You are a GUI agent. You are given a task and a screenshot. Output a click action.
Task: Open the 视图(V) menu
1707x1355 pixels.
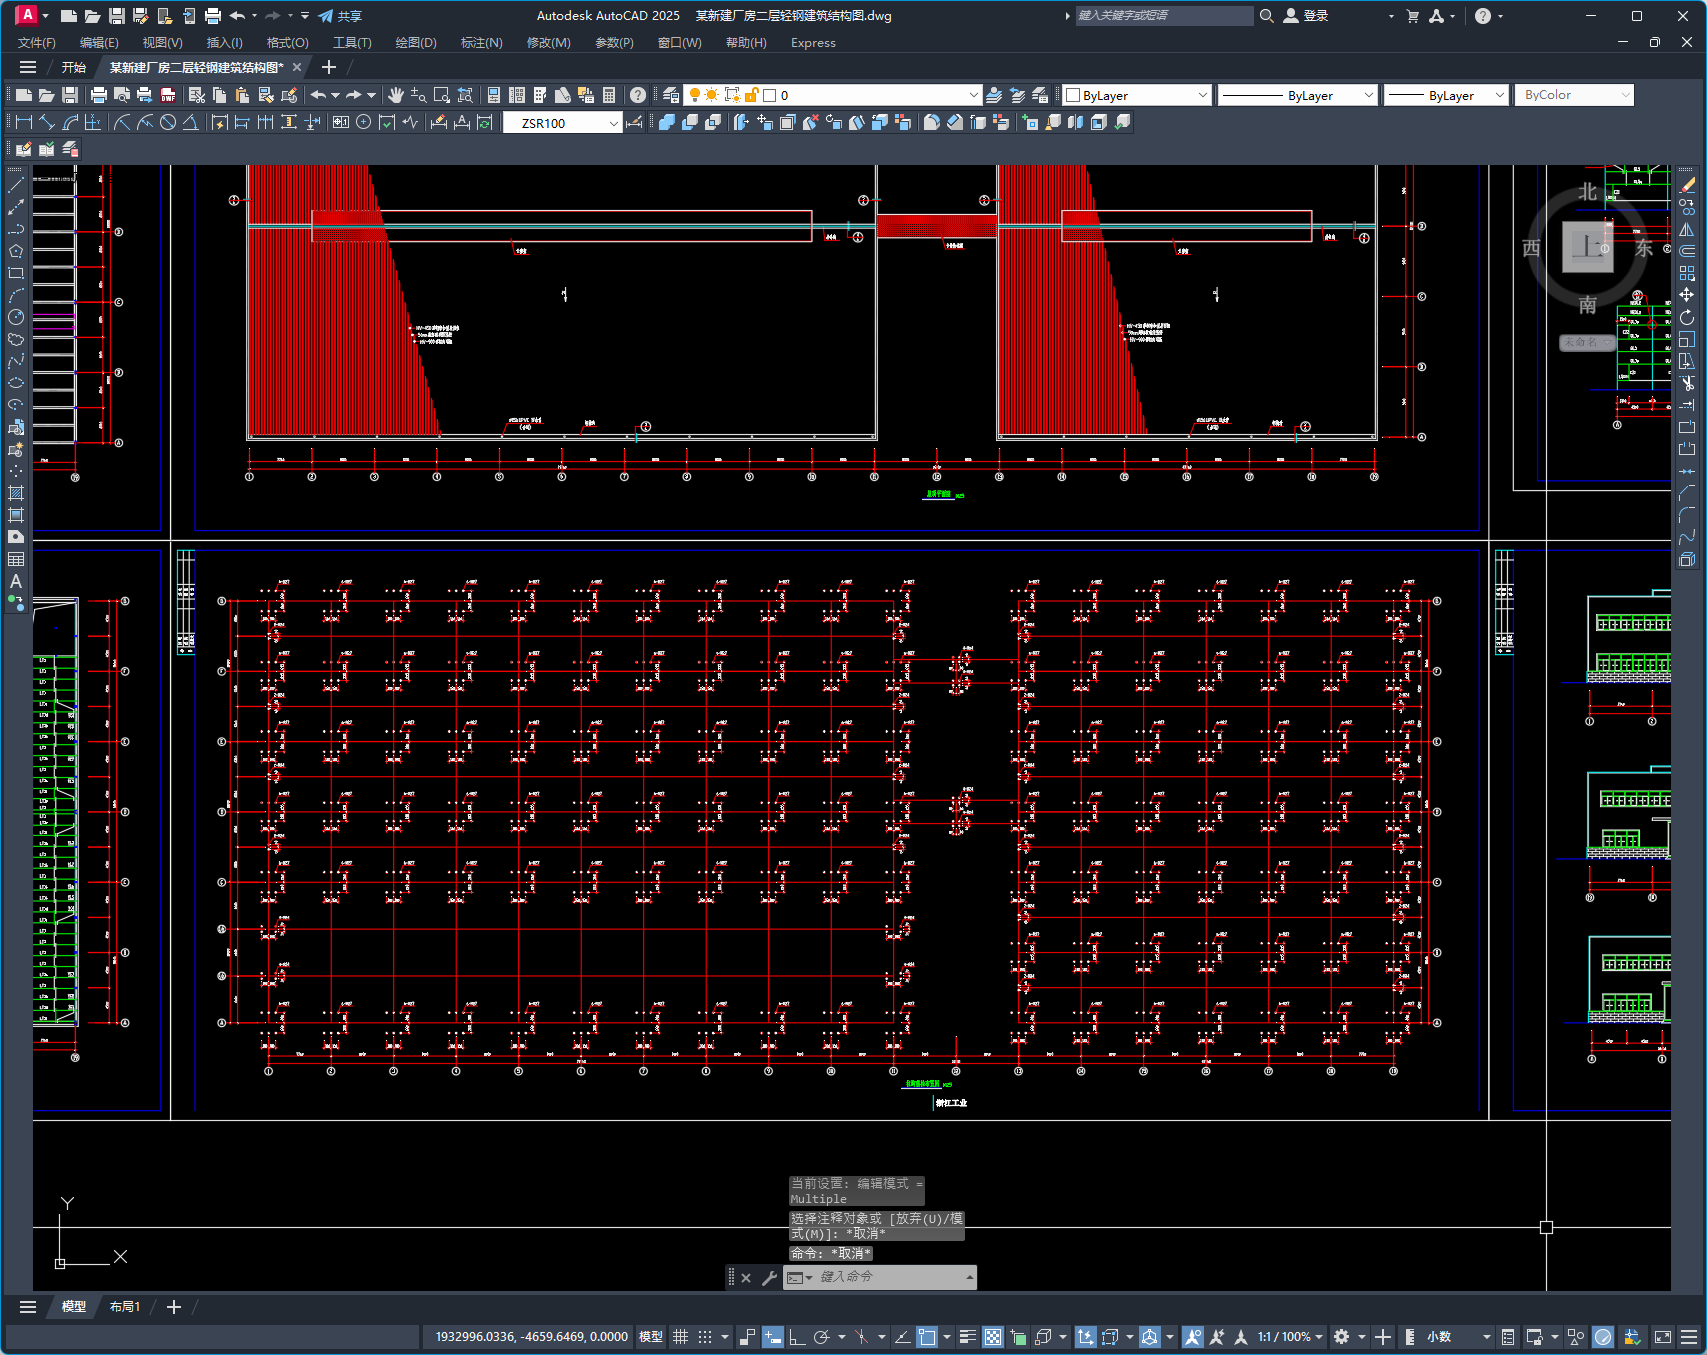coord(162,43)
